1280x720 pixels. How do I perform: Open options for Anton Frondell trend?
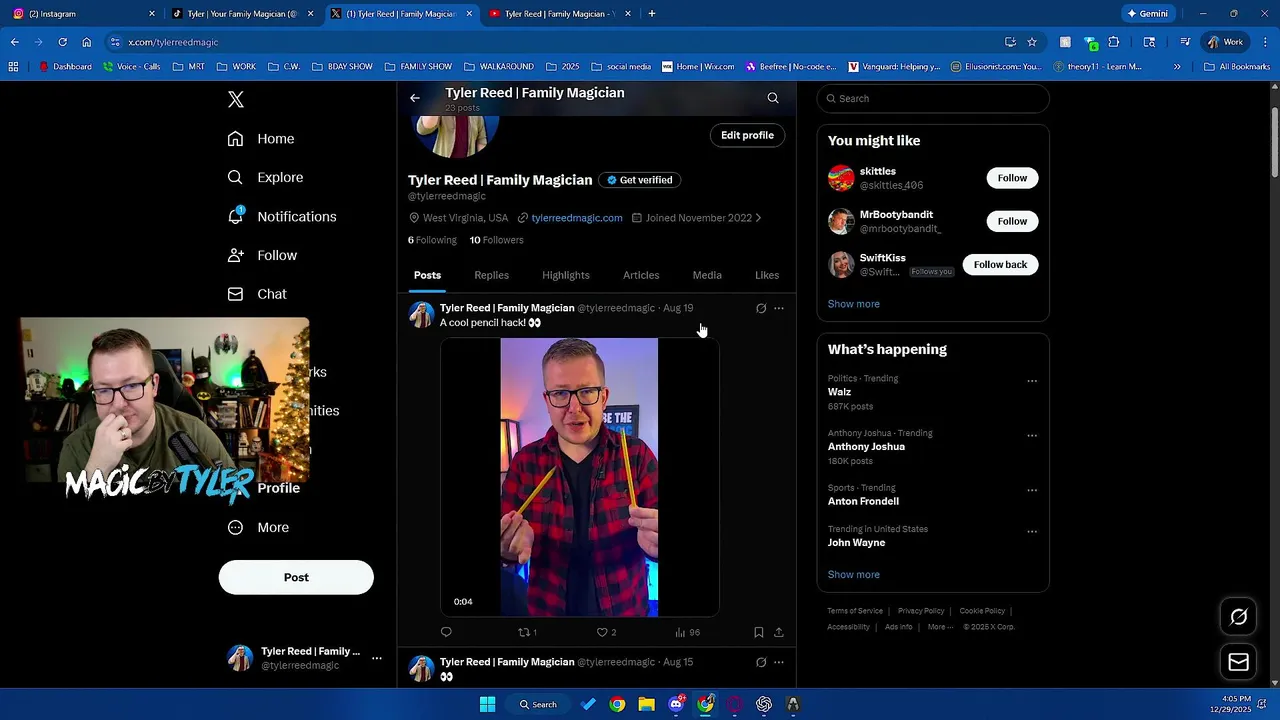[x=1032, y=490]
